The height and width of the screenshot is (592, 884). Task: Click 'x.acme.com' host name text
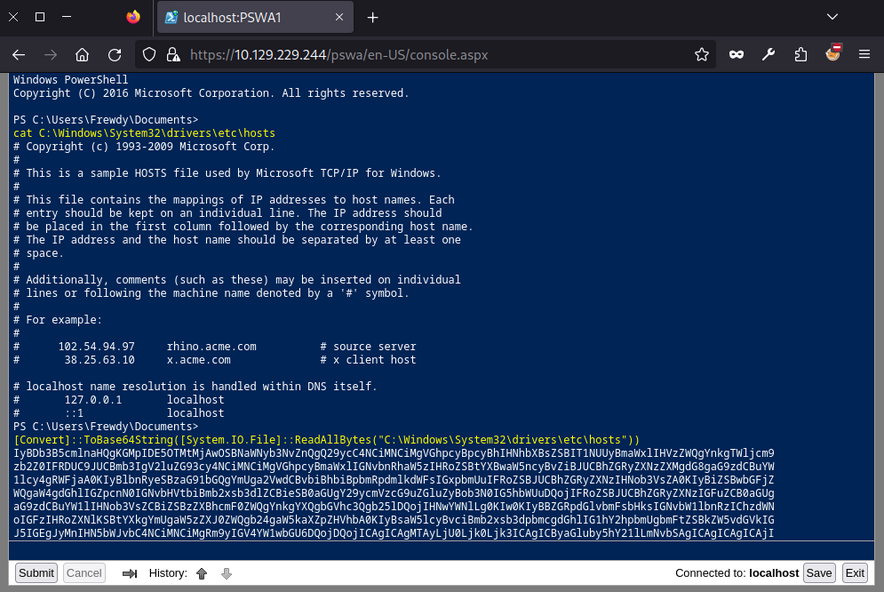click(x=198, y=360)
